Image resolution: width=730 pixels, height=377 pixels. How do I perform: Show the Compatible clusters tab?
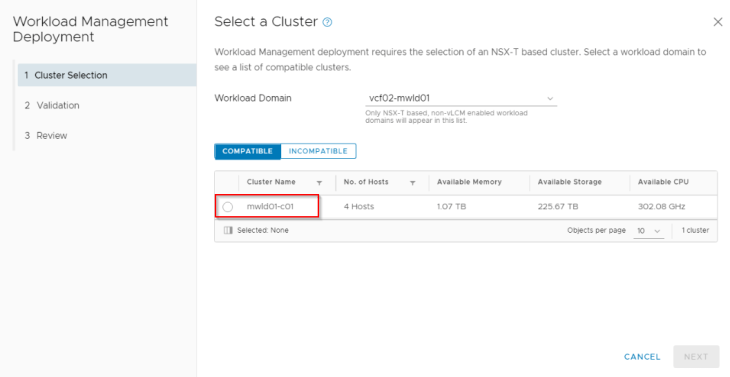point(247,151)
